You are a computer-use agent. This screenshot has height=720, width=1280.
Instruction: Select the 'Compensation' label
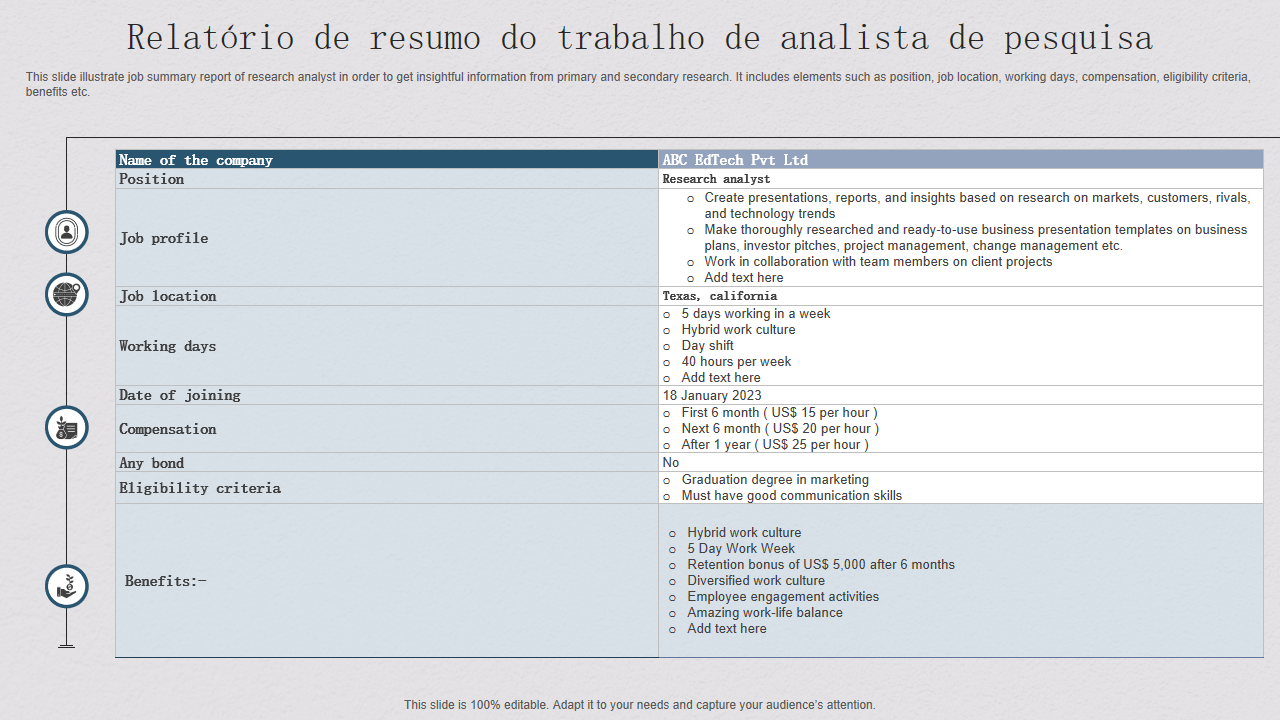click(168, 429)
